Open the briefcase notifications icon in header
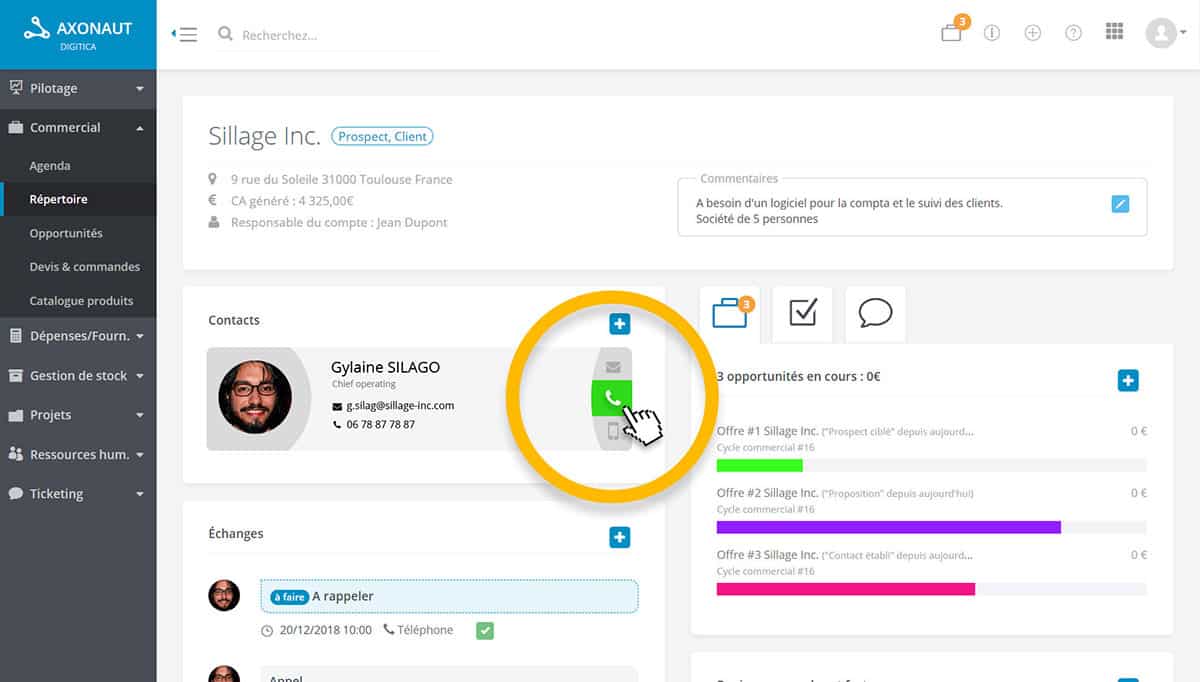This screenshot has width=1200, height=682. tap(951, 33)
